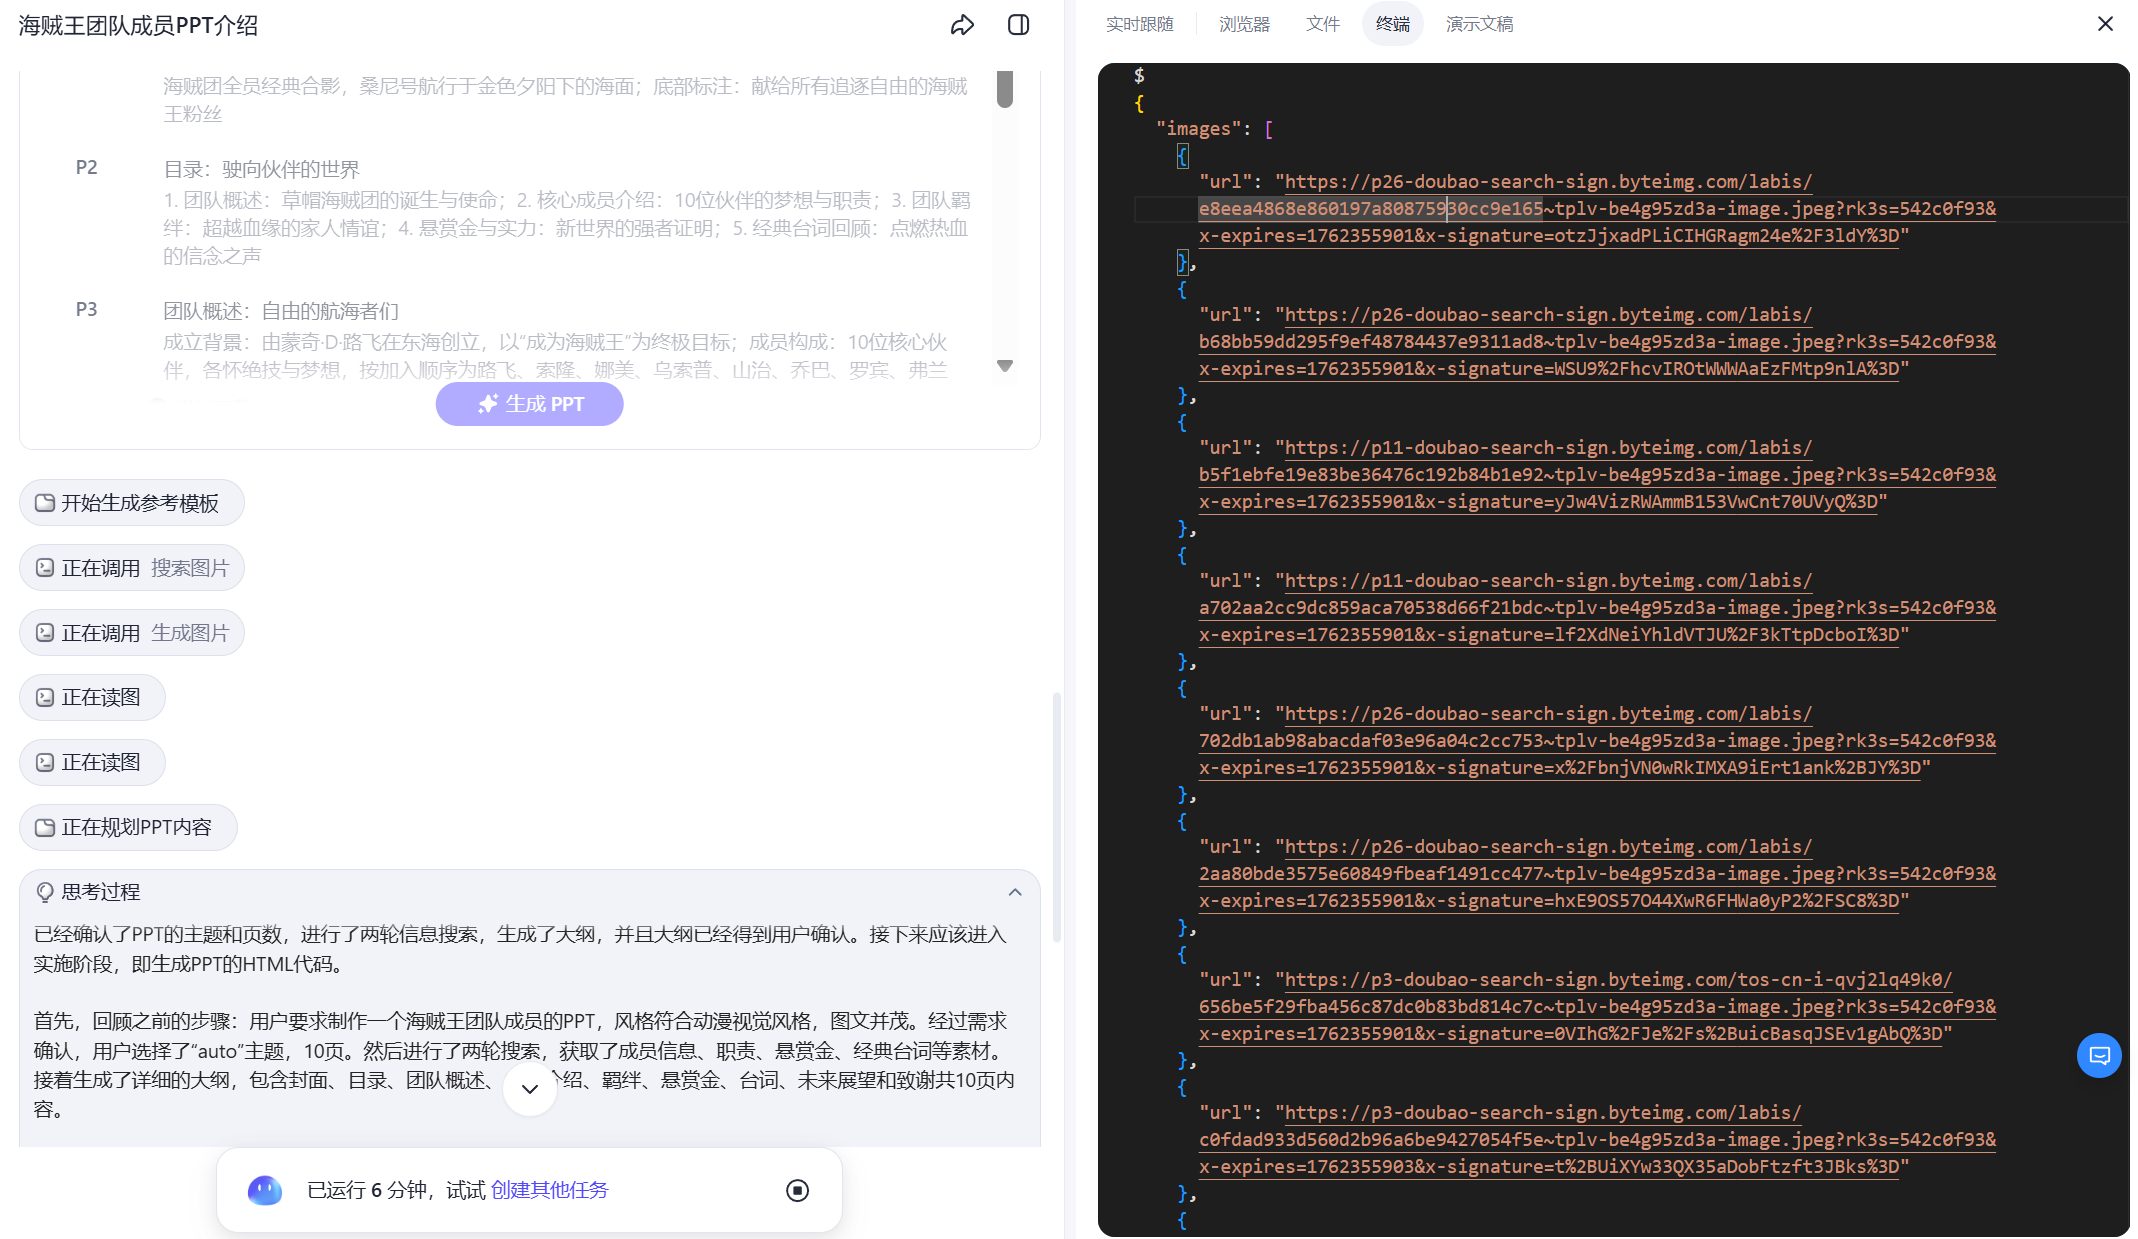Click the outline scrollbar down arrow

(1005, 366)
